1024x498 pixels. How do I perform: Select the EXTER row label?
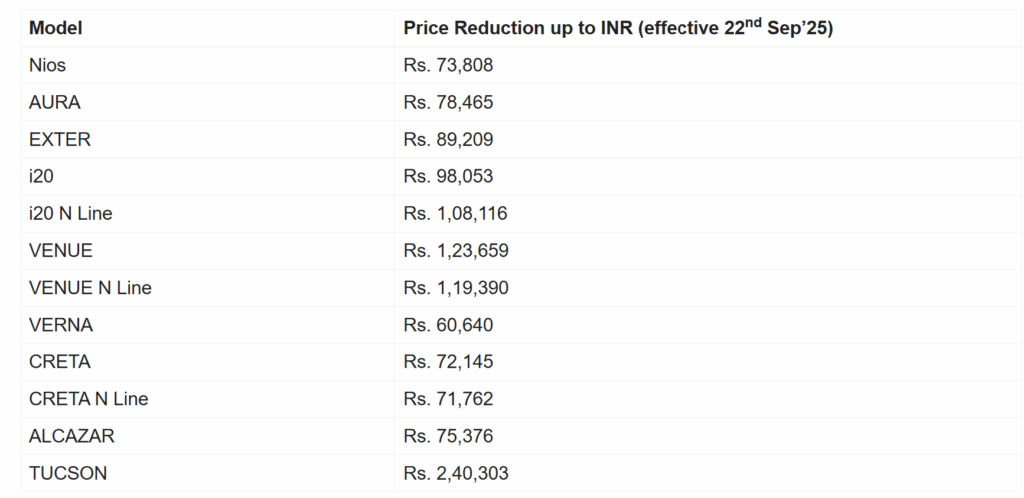60,139
